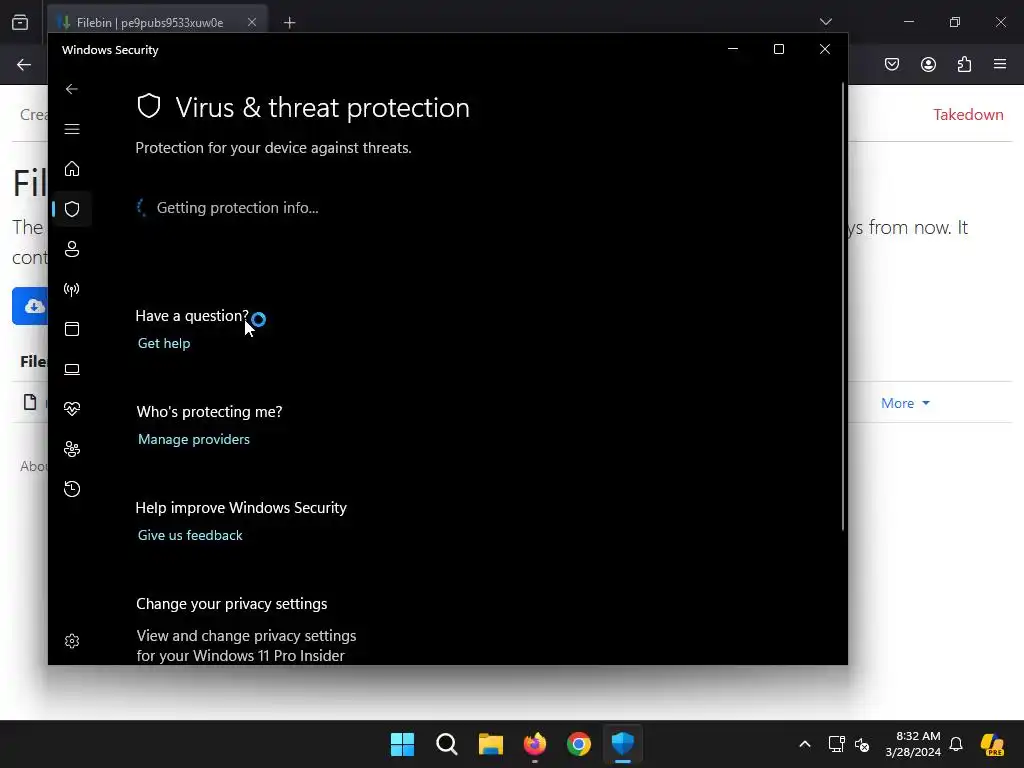Click network status tray icon
Image resolution: width=1024 pixels, height=768 pixels.
click(x=836, y=744)
